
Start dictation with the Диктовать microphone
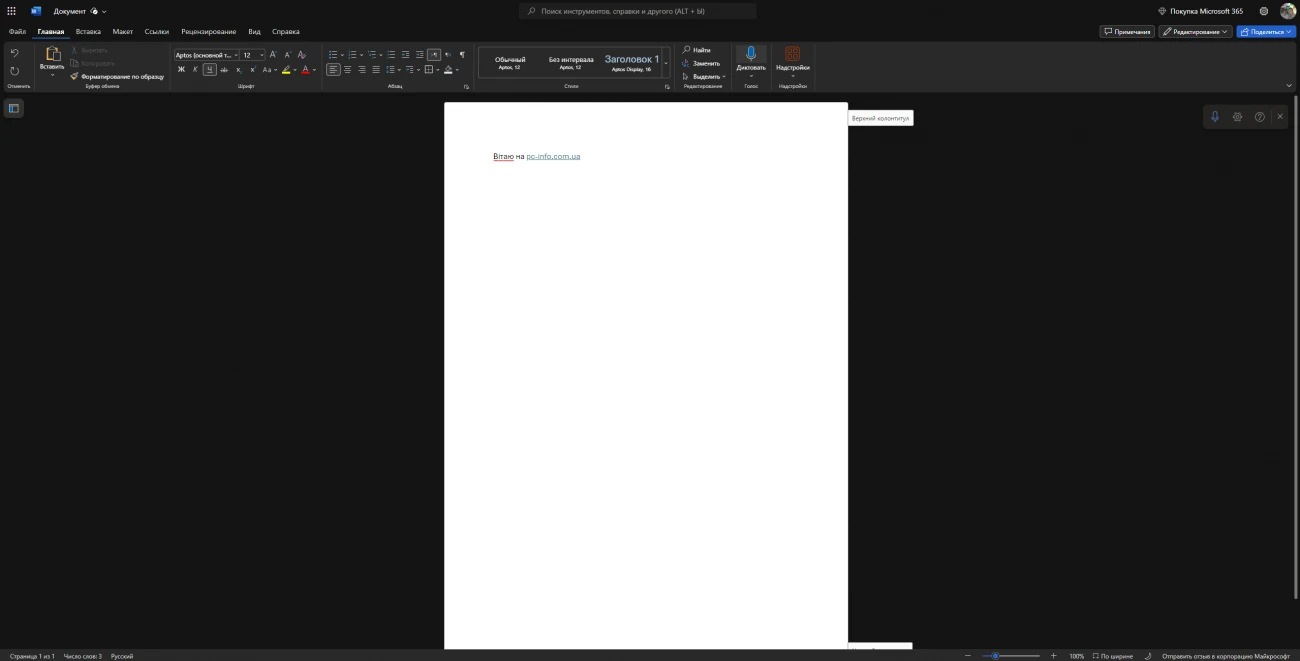coord(751,54)
